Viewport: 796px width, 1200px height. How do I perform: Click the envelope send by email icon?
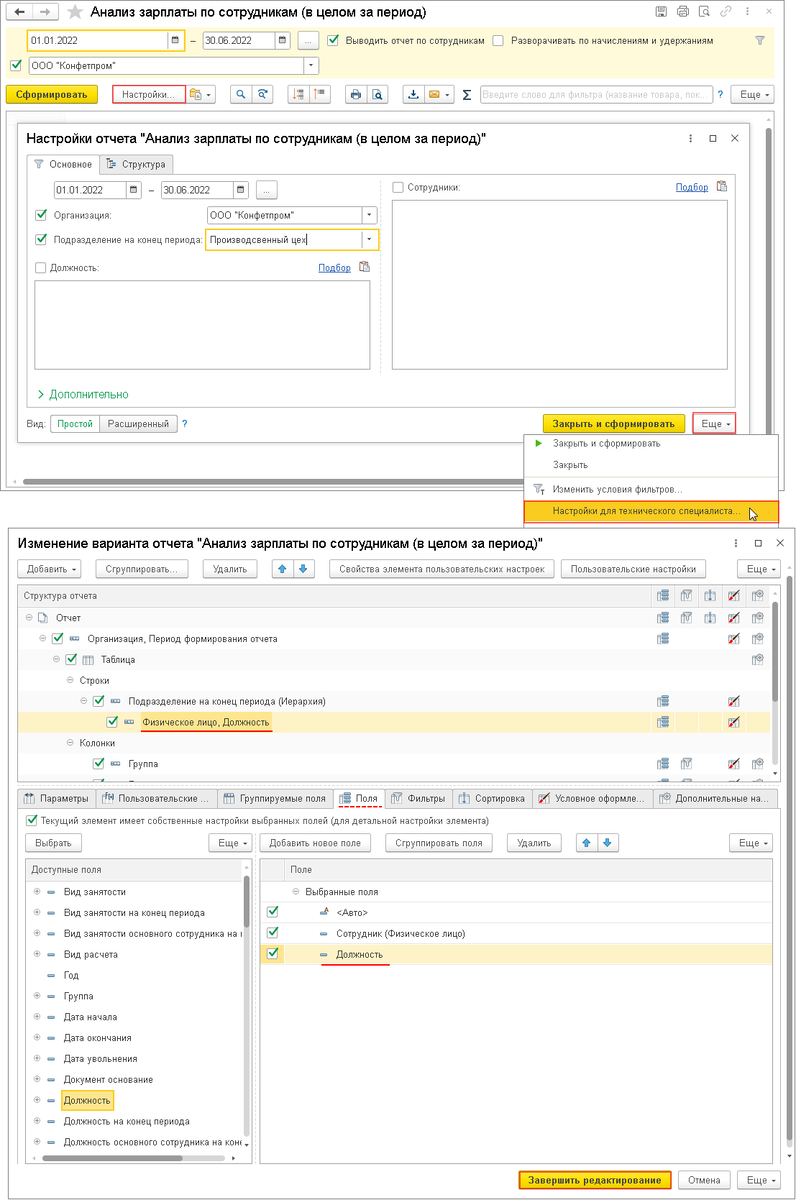click(439, 94)
